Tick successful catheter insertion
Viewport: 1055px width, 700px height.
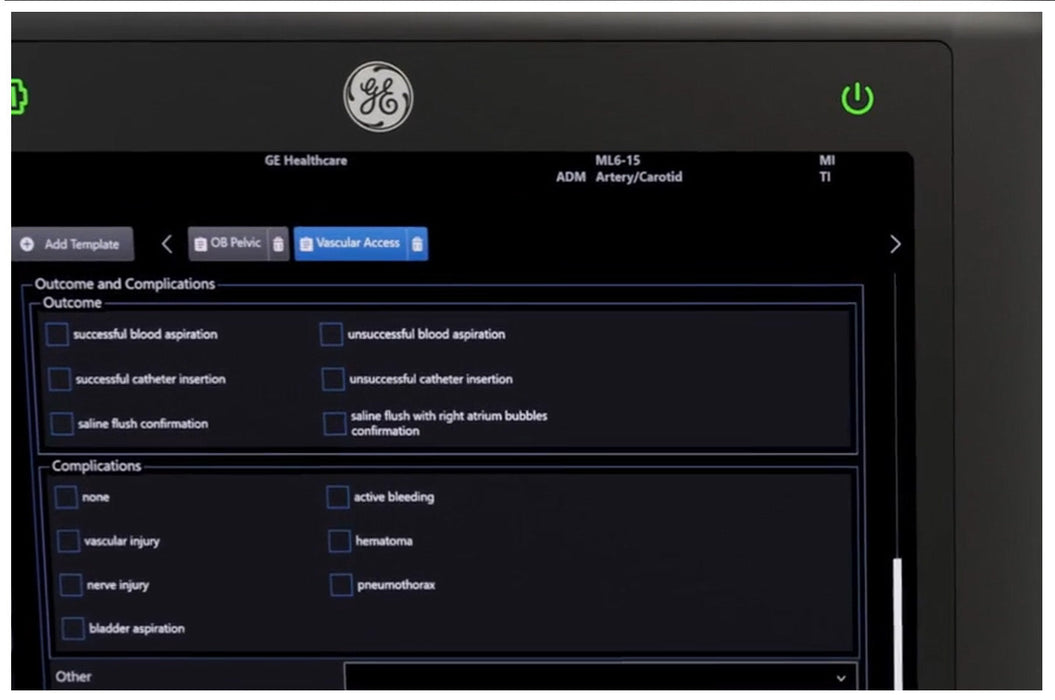click(59, 379)
